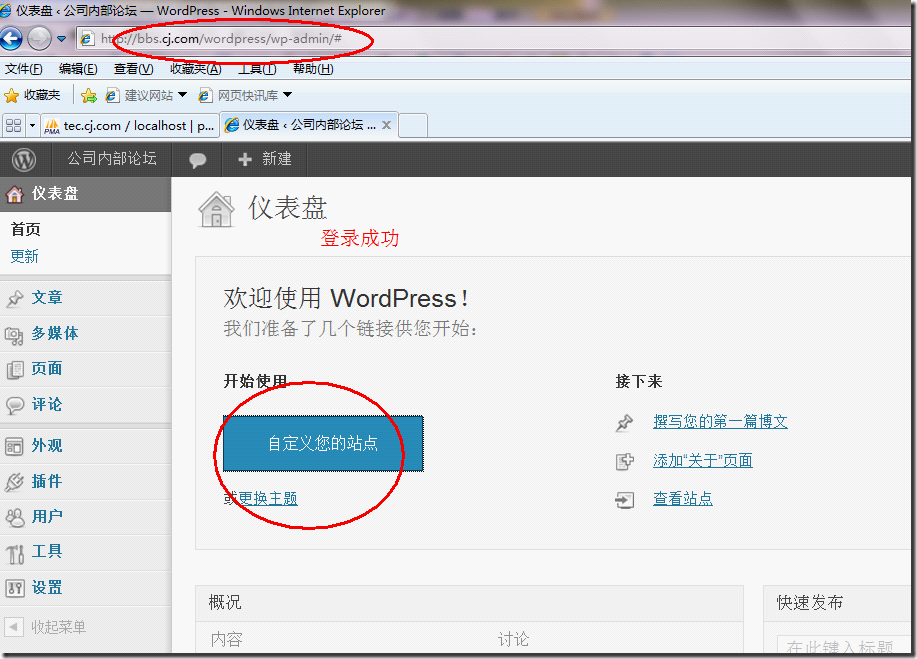Collapse the sidebar with 收起菜单
The image size is (917, 659).
pyautogui.click(x=45, y=627)
